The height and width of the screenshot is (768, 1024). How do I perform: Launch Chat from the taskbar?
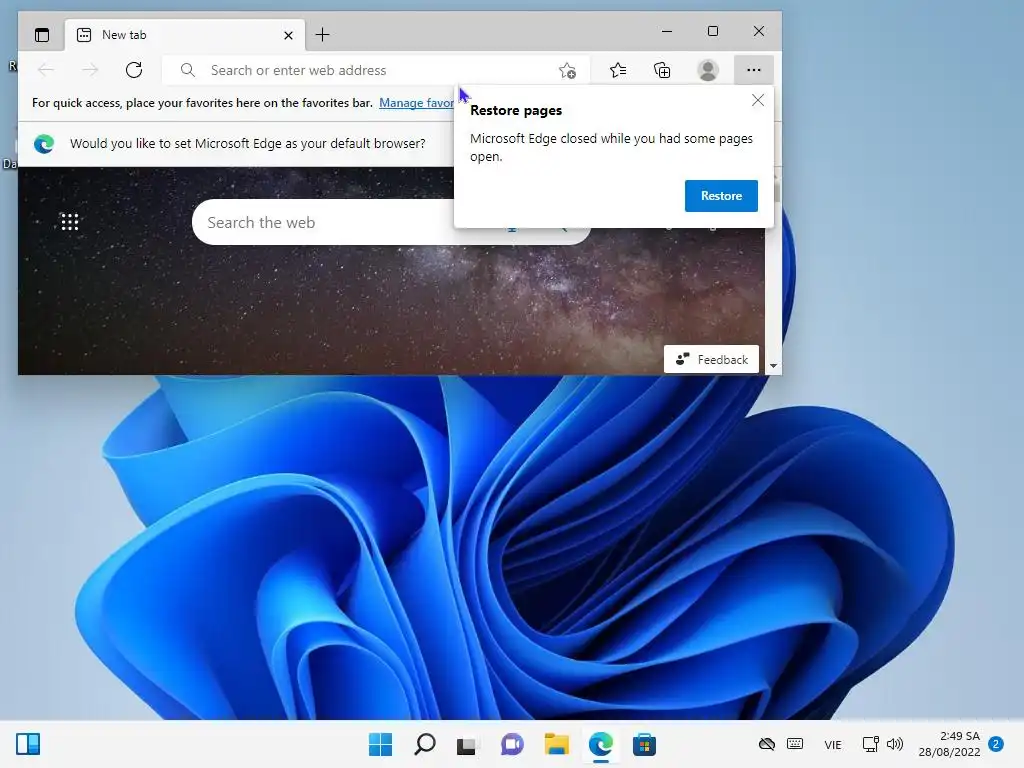click(512, 744)
